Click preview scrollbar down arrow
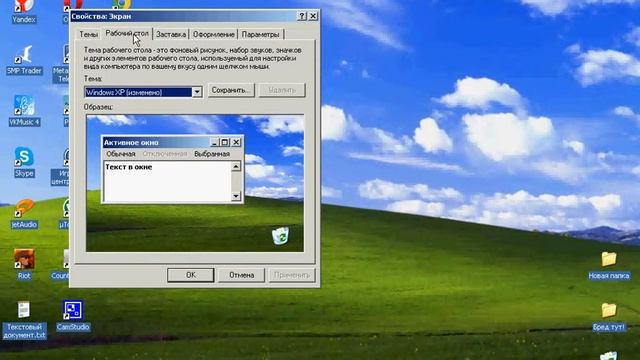Screen dimensions: 640x360 tap(236, 196)
